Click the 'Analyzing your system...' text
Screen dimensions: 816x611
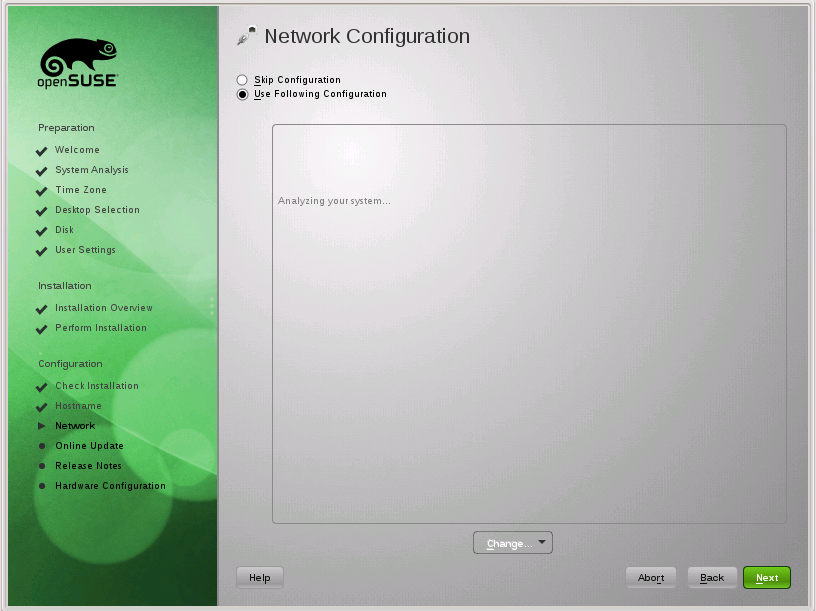pos(334,201)
